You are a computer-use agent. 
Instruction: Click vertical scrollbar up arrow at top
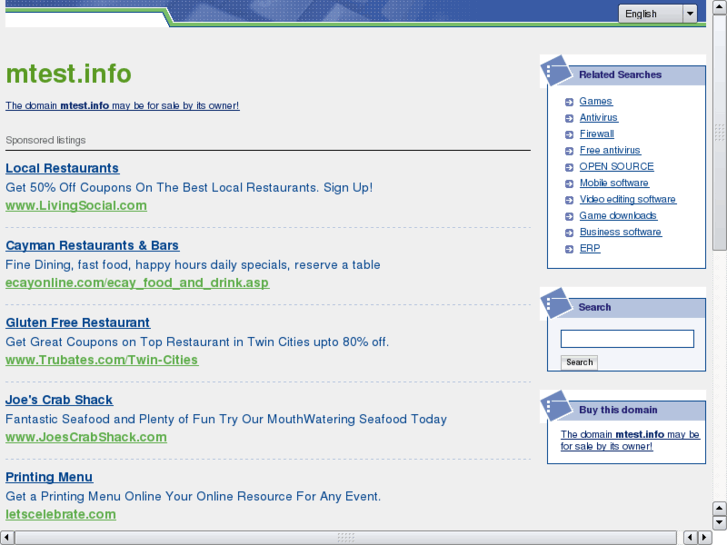(719, 7)
